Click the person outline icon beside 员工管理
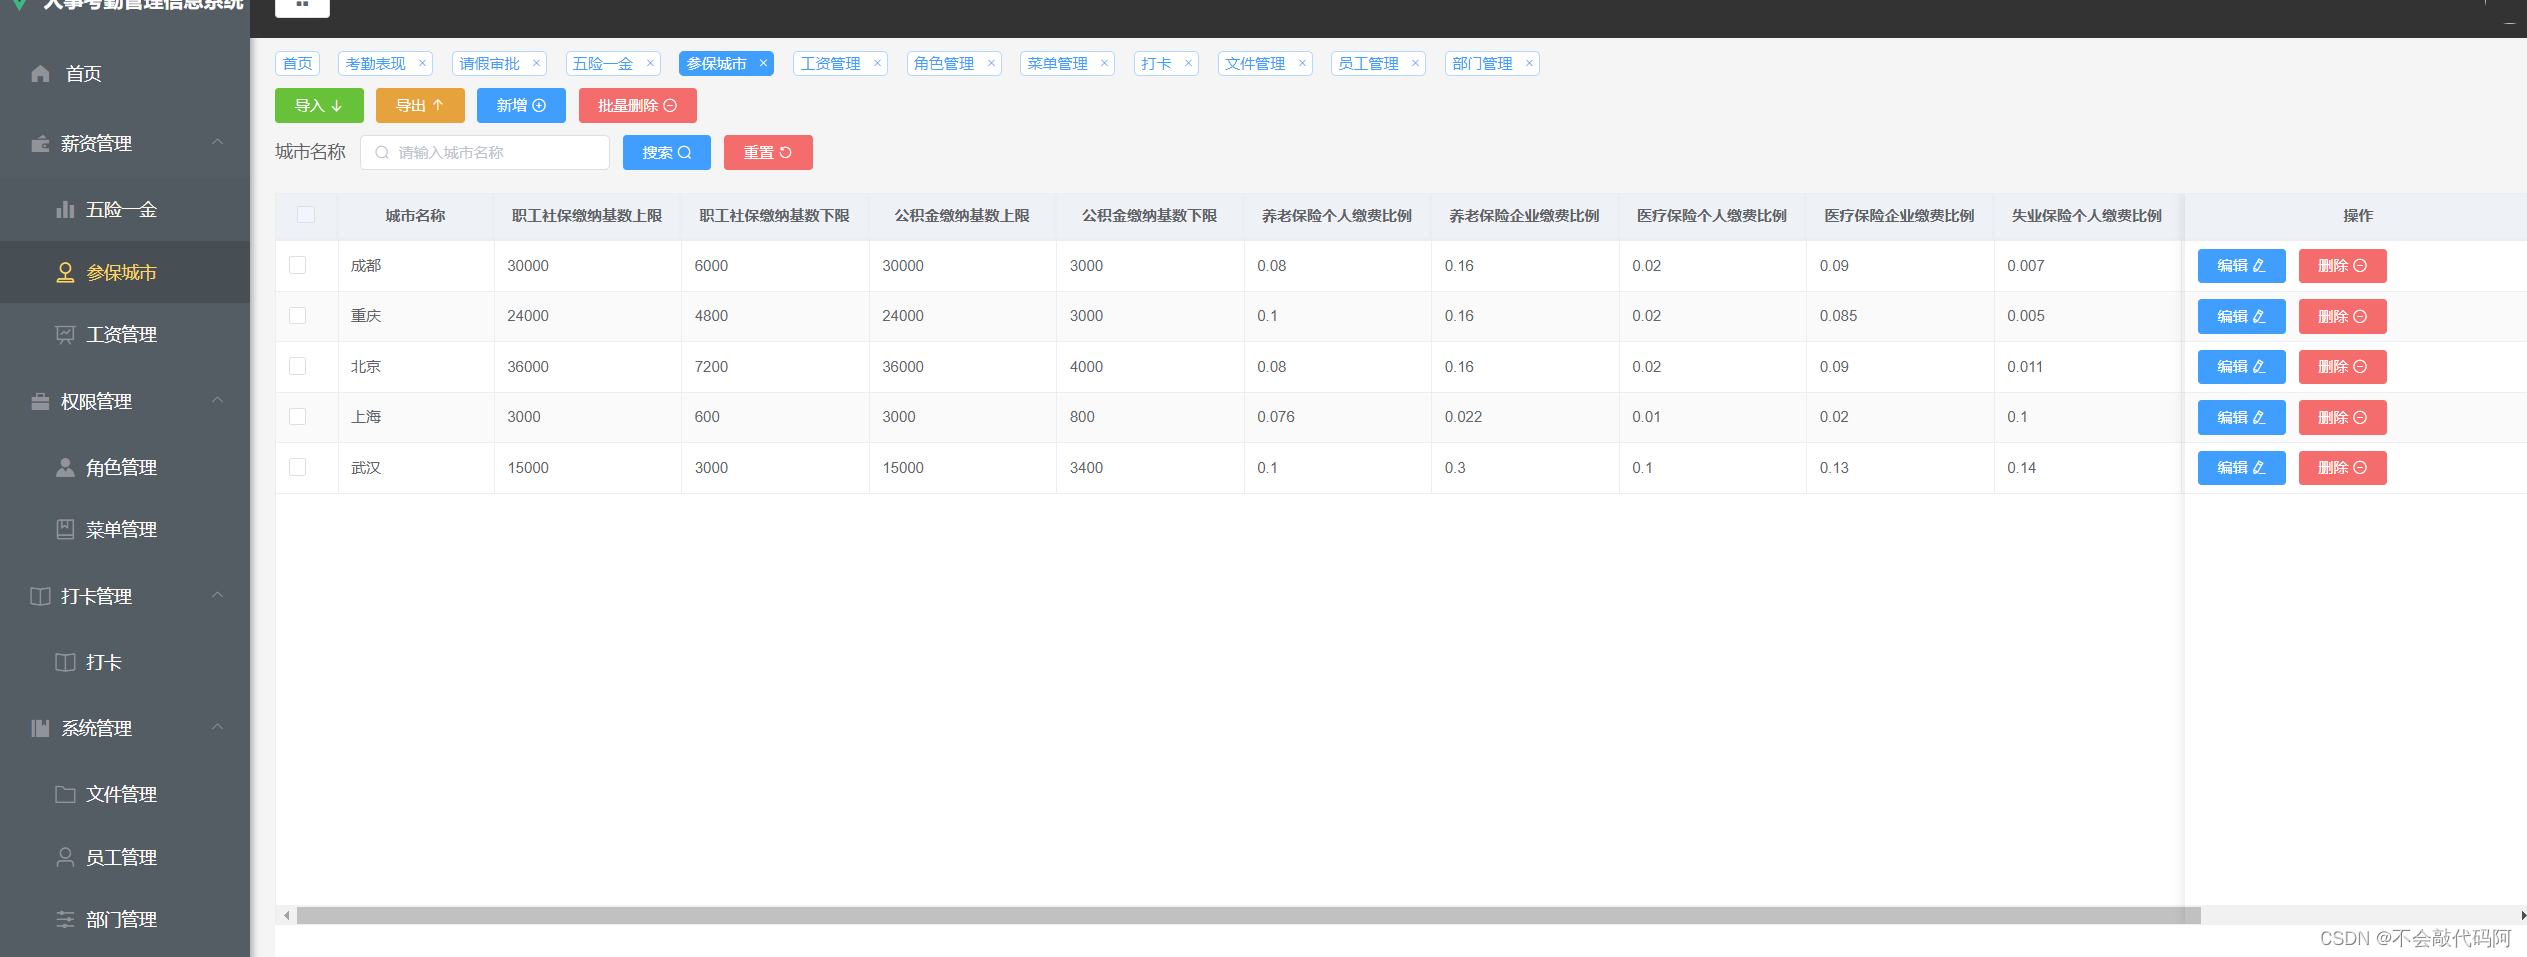 coord(65,858)
